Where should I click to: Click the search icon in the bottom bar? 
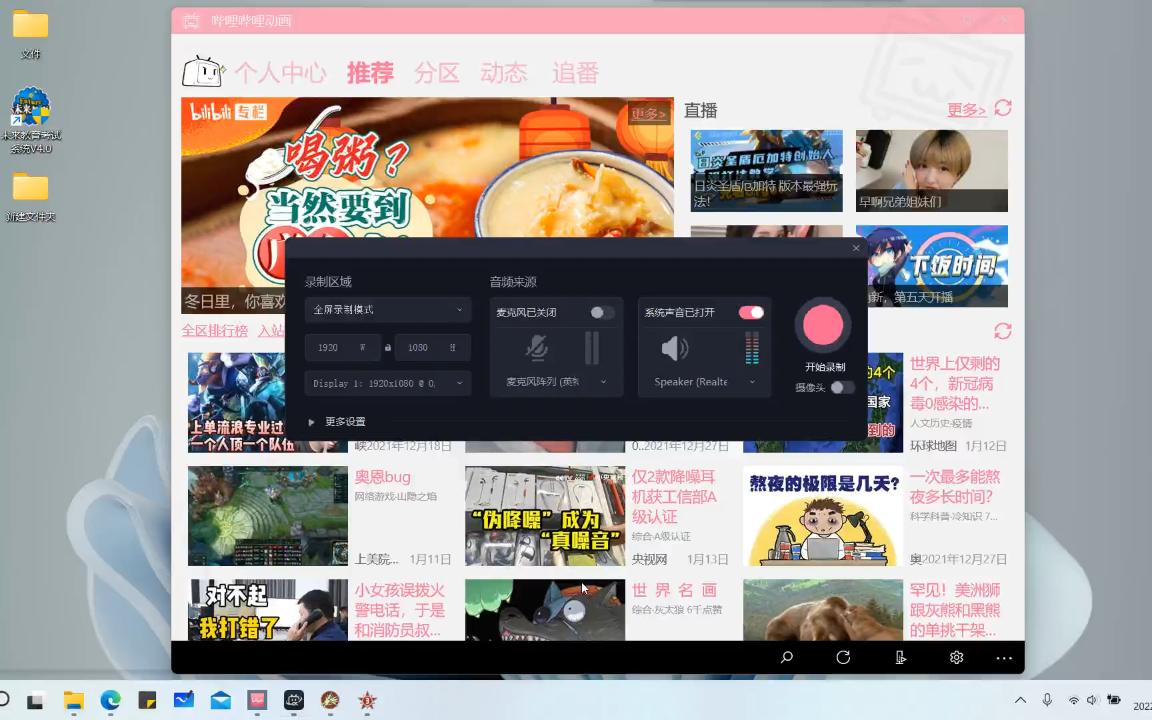click(x=786, y=657)
